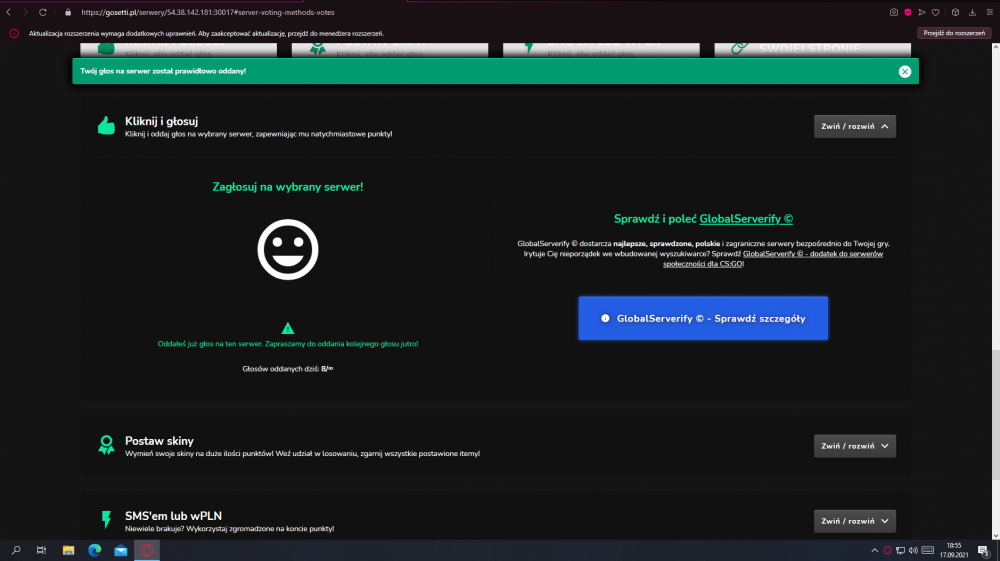This screenshot has height=561, width=1000.
Task: Click the 'Głosów oddanych dziś' counter text
Action: [288, 368]
